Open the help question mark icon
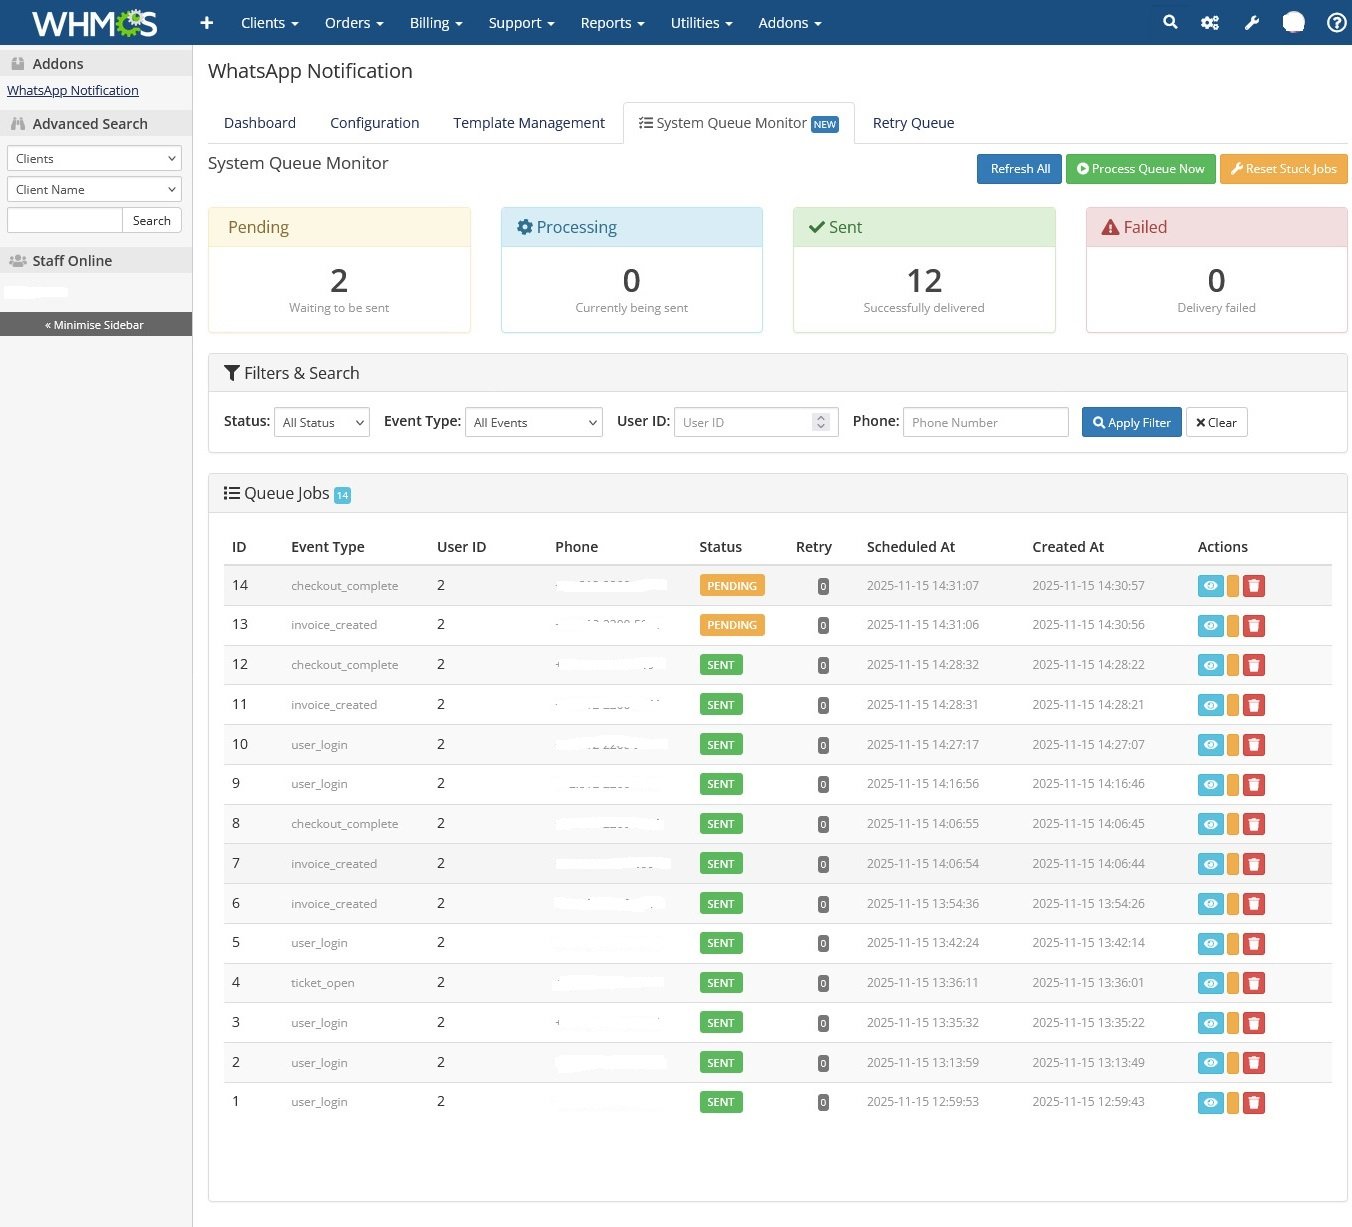The height and width of the screenshot is (1227, 1352). (1336, 22)
